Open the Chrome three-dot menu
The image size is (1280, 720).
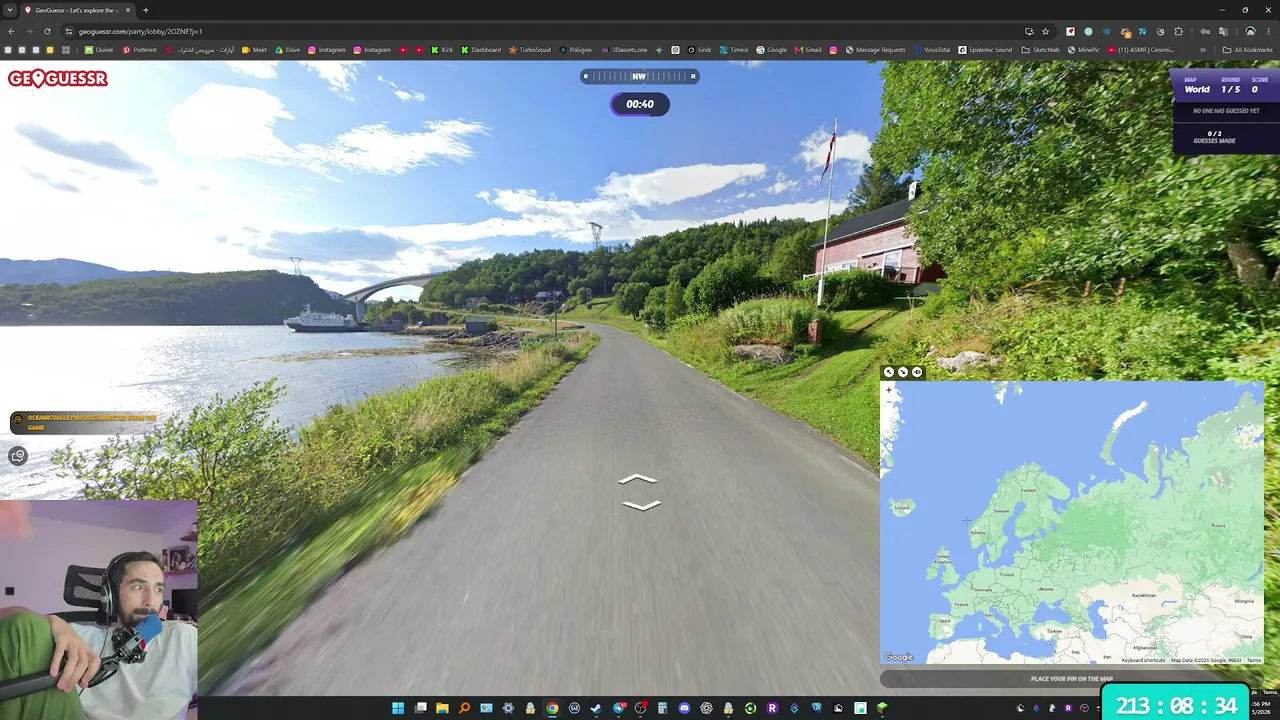[1268, 31]
